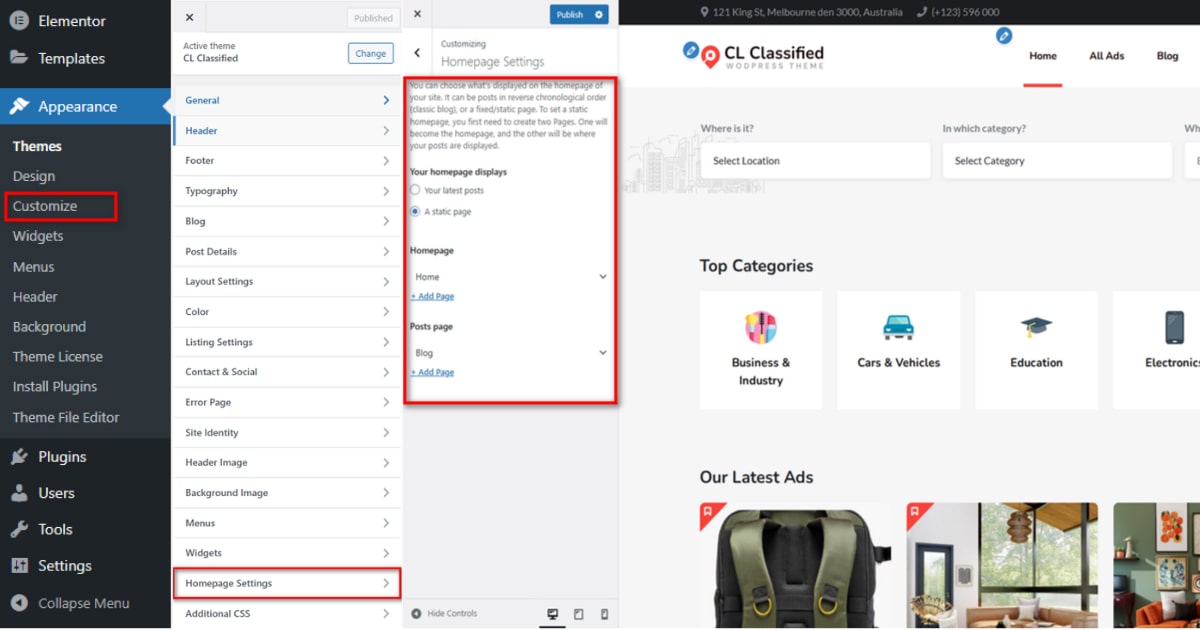Open the living room ad thumbnail
Screen dimensions: 1200x630
1002,566
